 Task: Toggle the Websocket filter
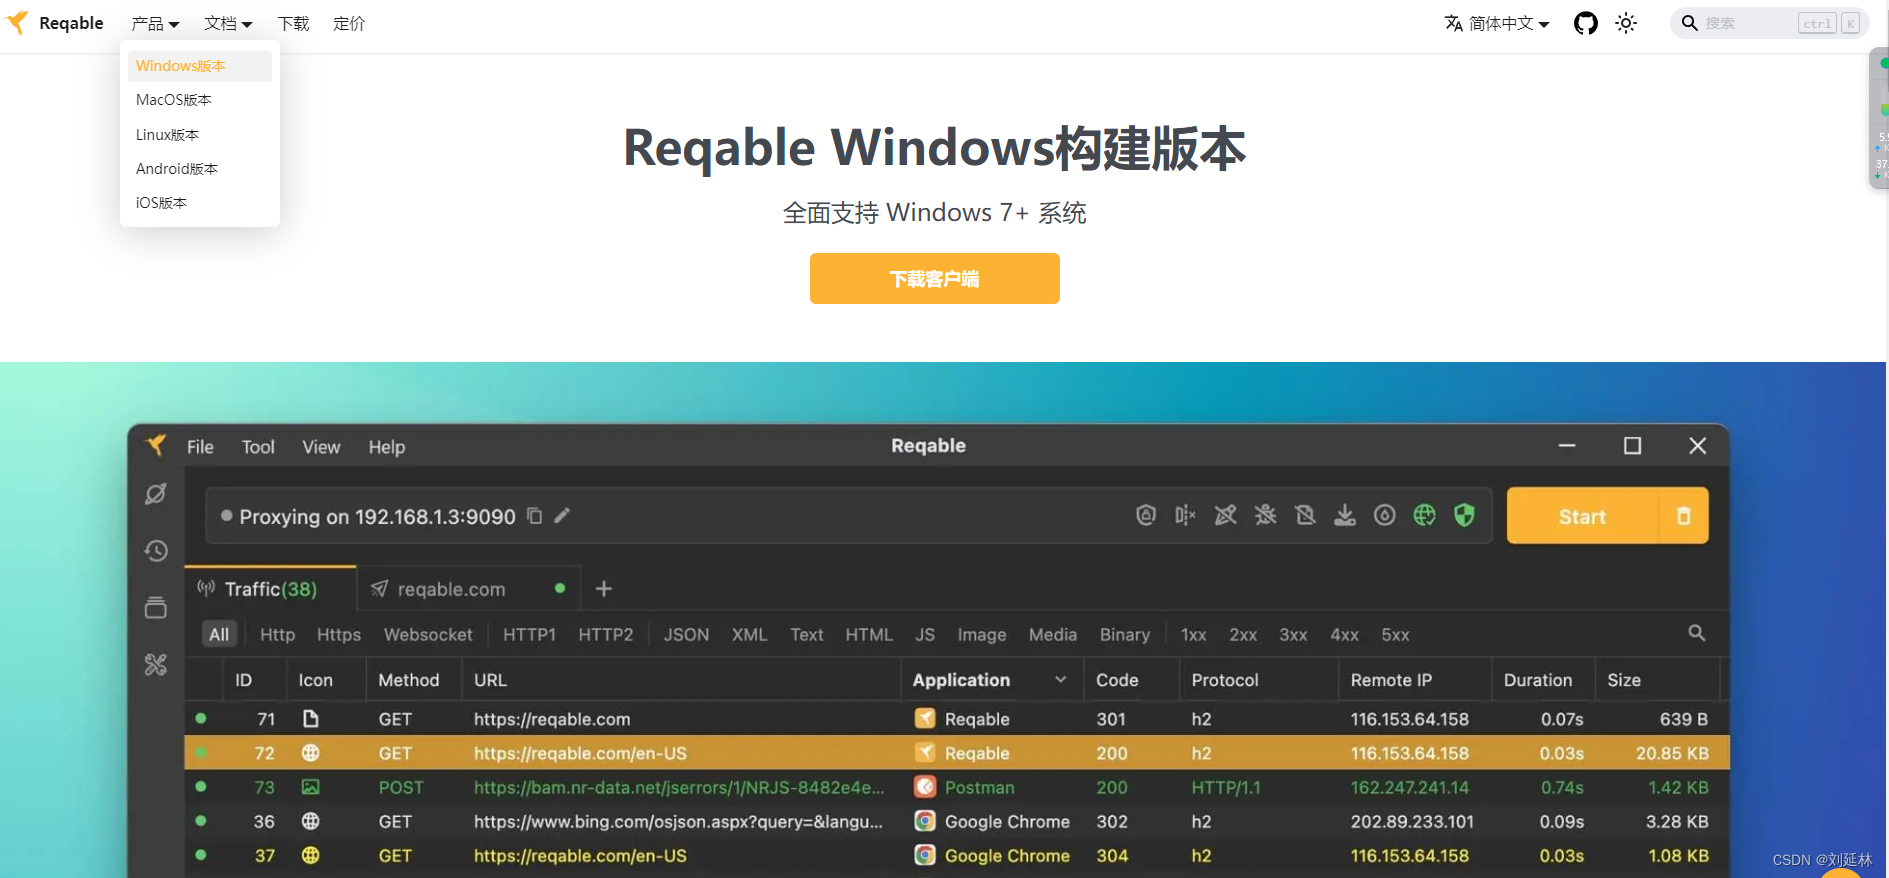click(428, 634)
